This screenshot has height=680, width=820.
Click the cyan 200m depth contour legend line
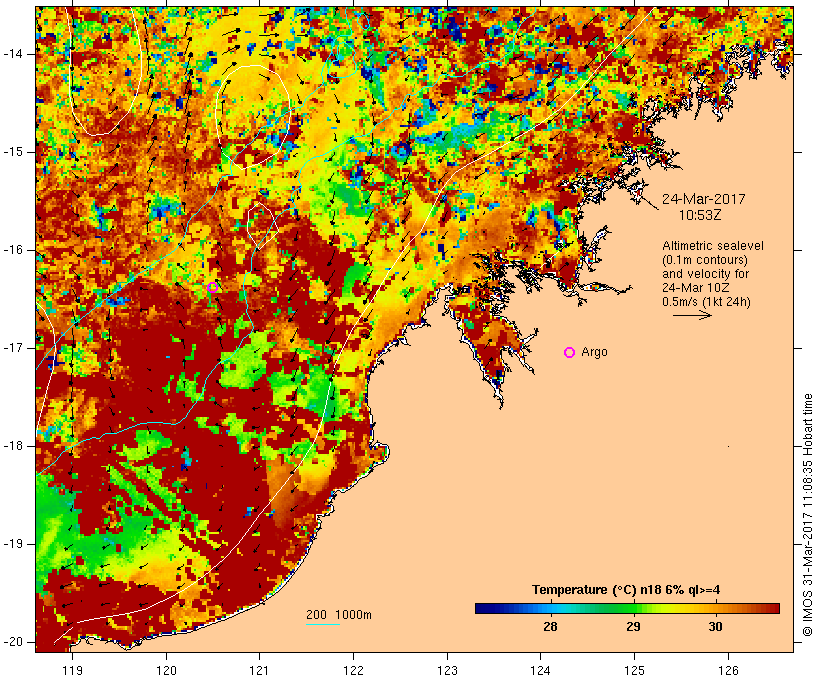point(323,624)
